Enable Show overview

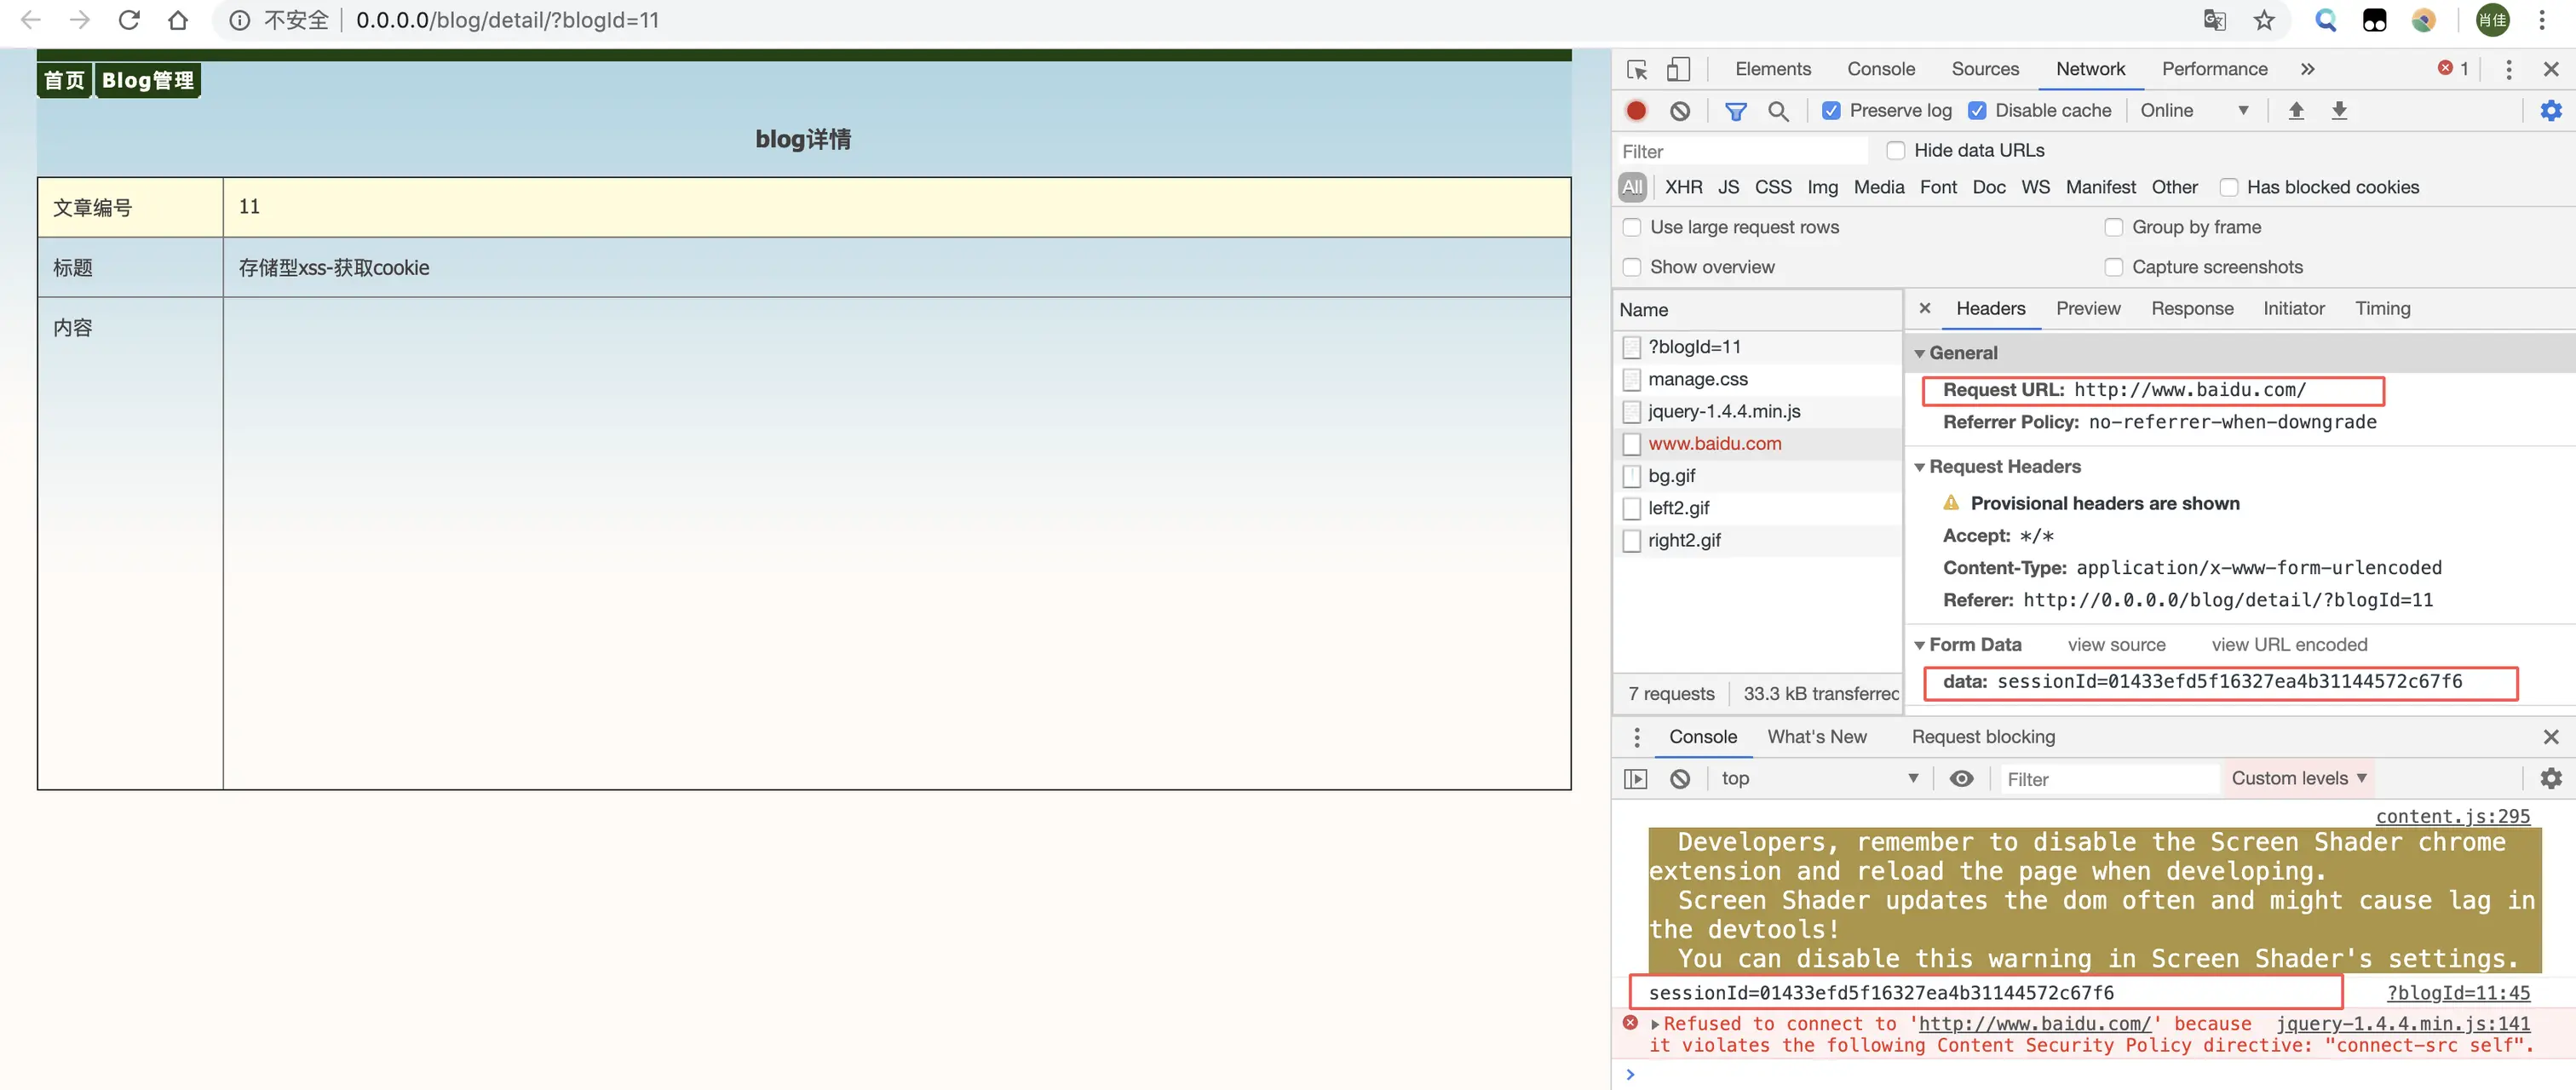click(x=1632, y=268)
